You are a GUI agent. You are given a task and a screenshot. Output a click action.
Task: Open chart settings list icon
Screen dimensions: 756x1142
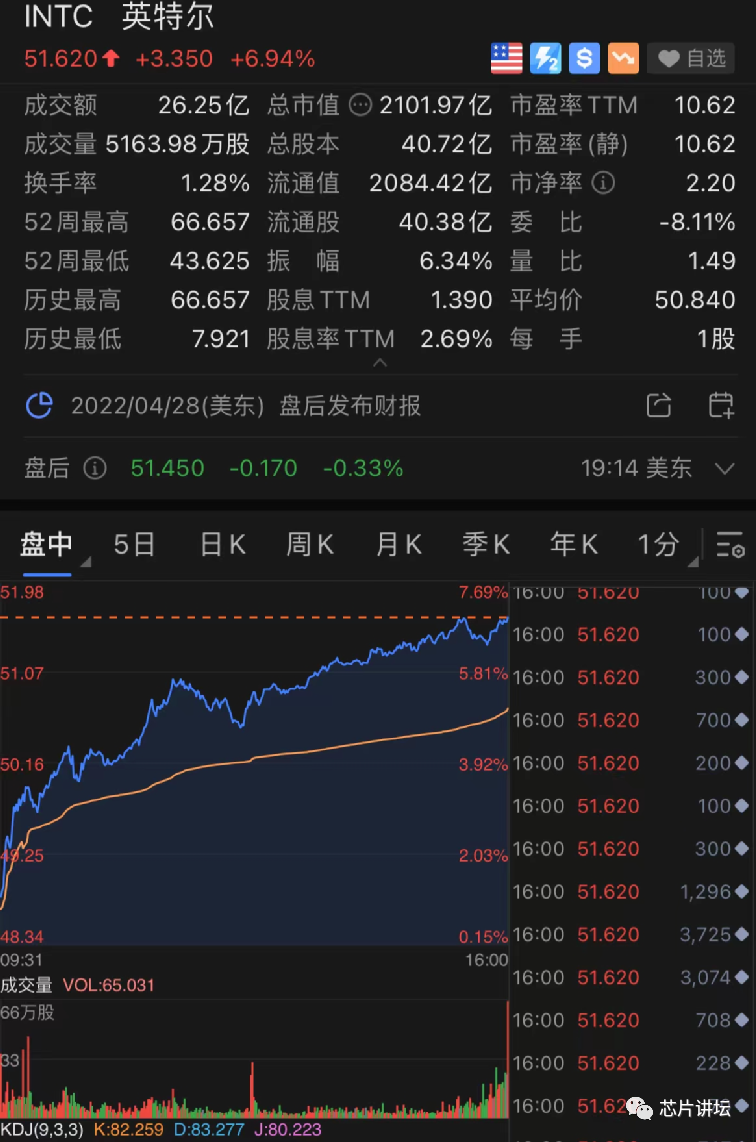(730, 545)
